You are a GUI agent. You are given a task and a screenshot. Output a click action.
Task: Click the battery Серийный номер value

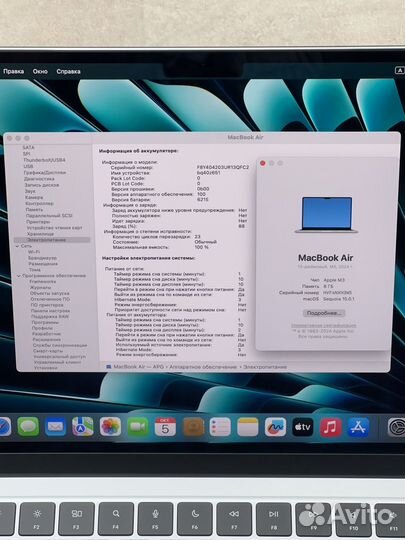point(222,167)
